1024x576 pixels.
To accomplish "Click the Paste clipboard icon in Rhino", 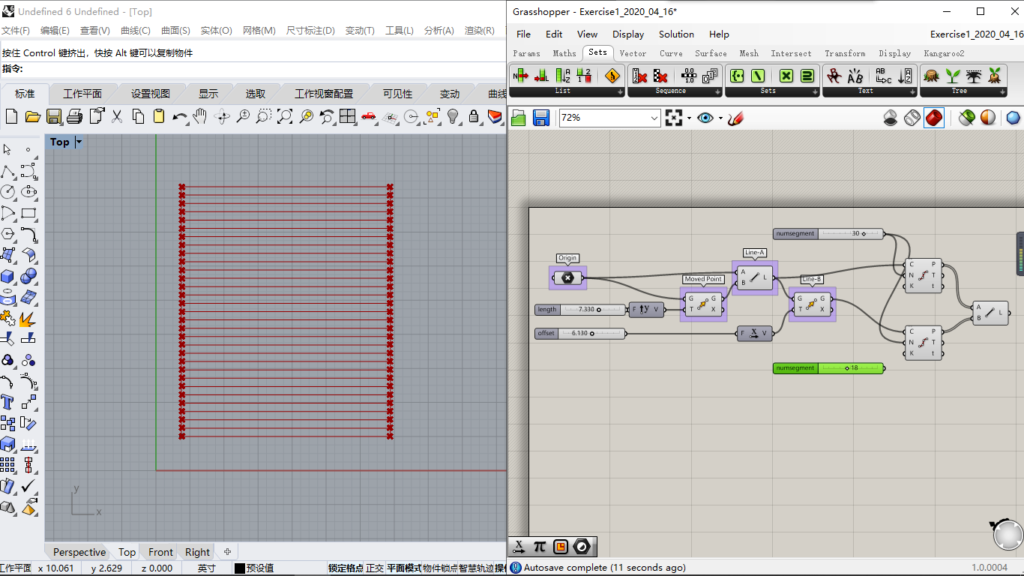I will (159, 117).
